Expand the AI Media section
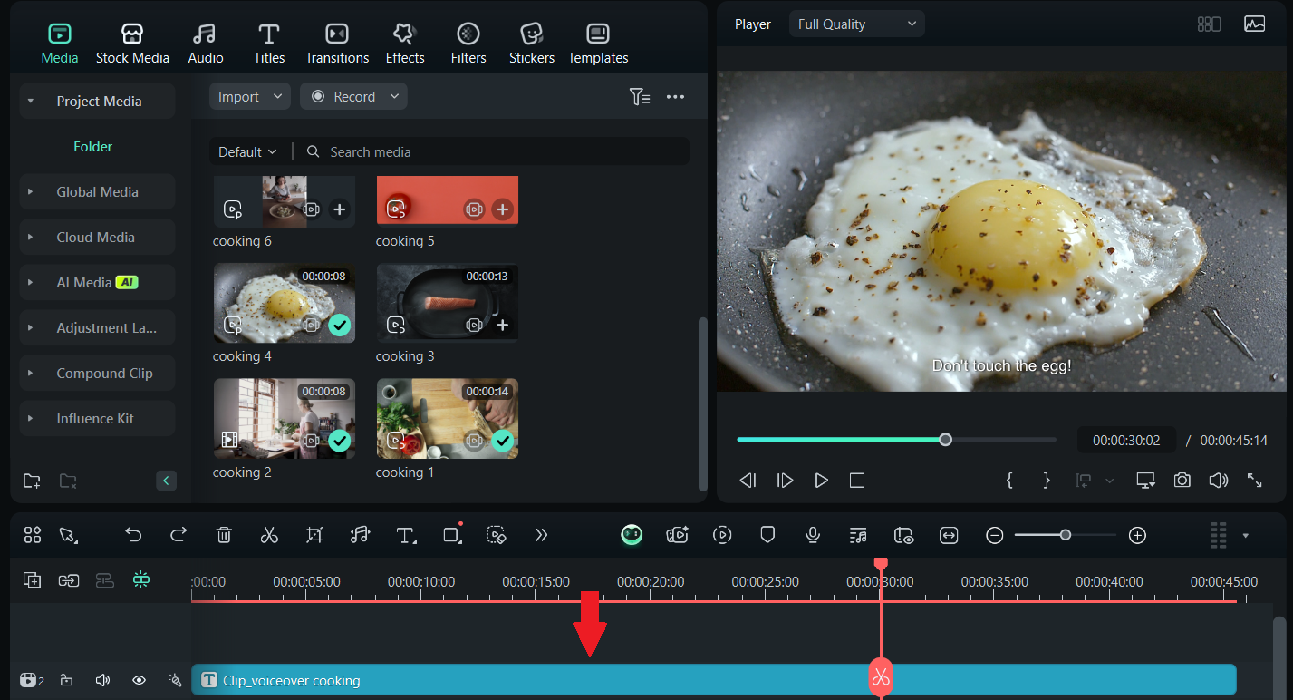The image size is (1293, 700). 31,283
